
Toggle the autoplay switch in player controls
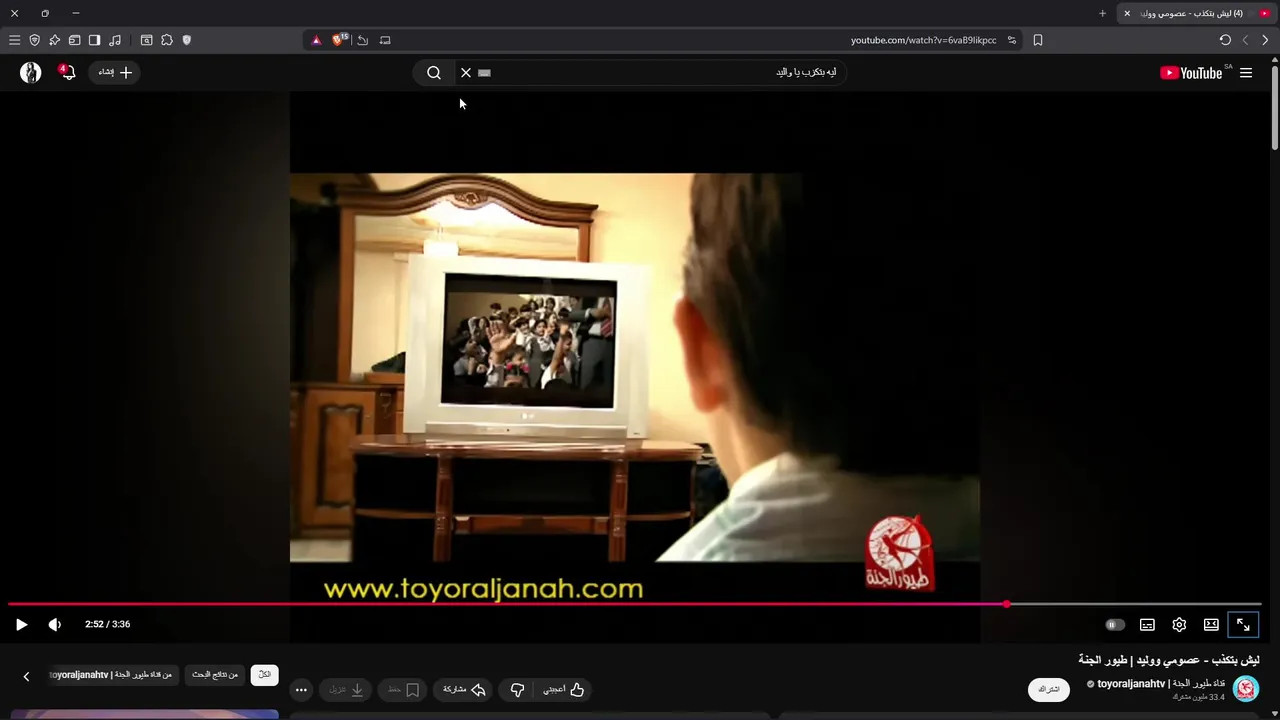[x=1115, y=624]
